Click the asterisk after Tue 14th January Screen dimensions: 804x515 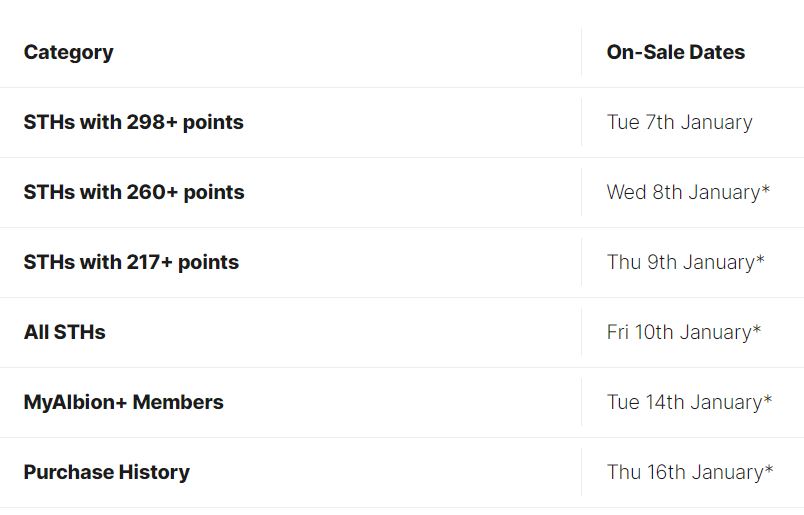(x=768, y=399)
